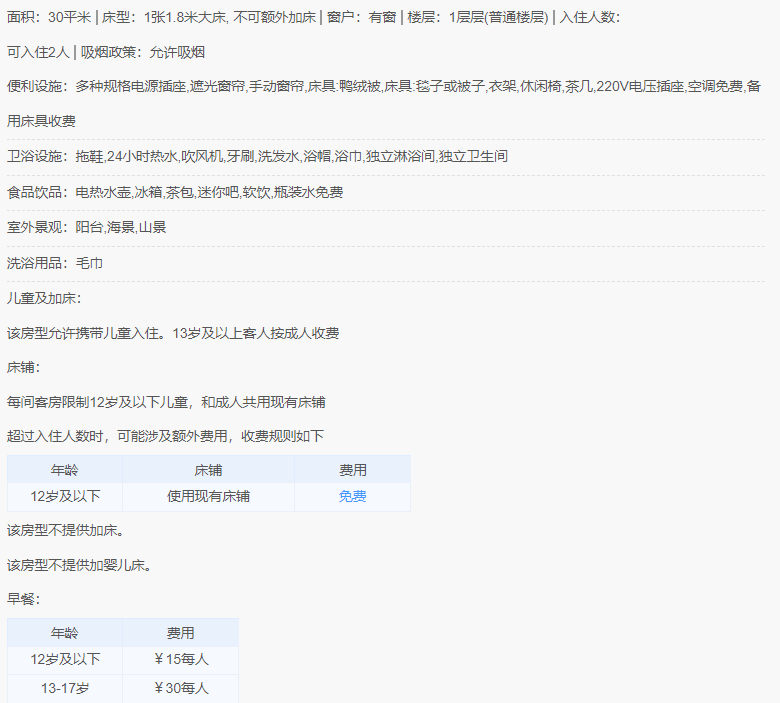Click 12岁及以下 in breakfast table

65,659
